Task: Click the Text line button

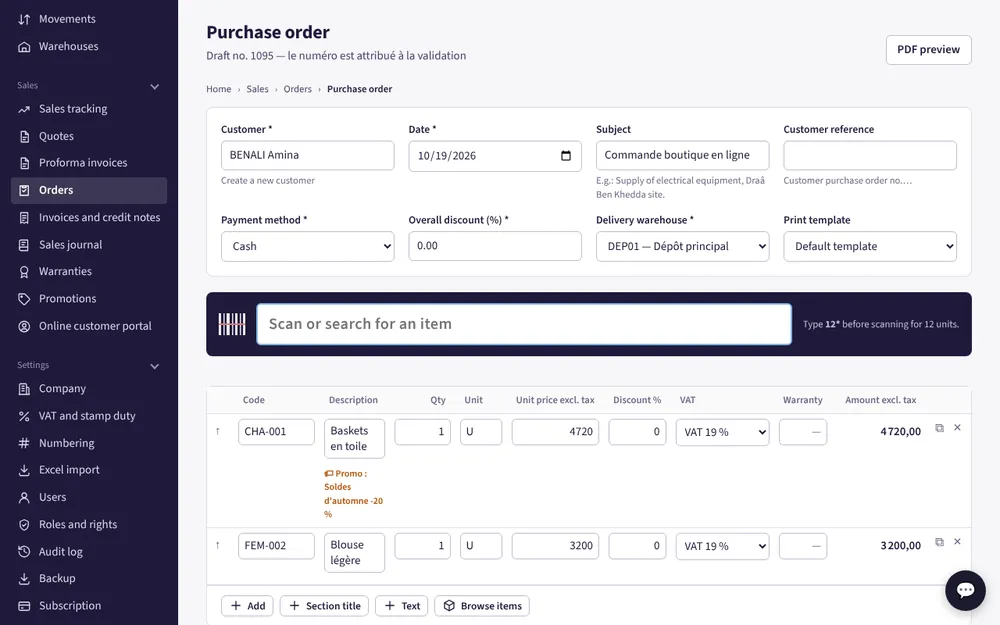Action: [x=402, y=606]
